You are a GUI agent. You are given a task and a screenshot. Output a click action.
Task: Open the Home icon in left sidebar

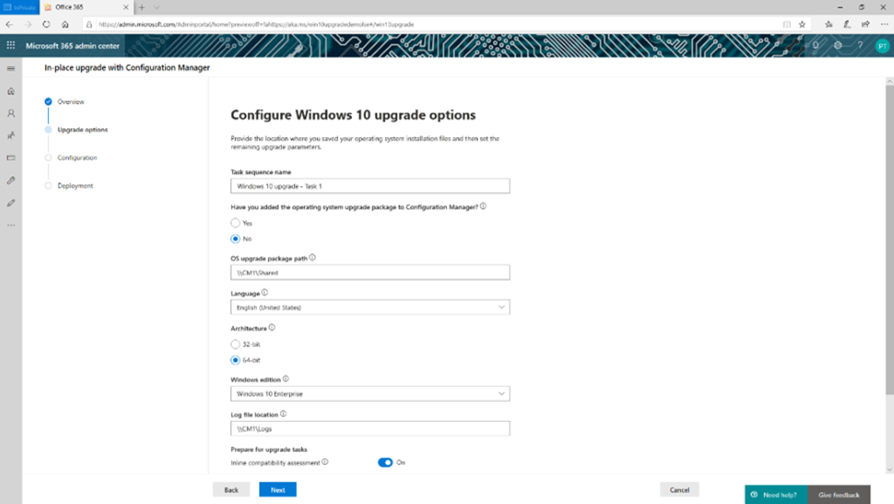pyautogui.click(x=11, y=91)
